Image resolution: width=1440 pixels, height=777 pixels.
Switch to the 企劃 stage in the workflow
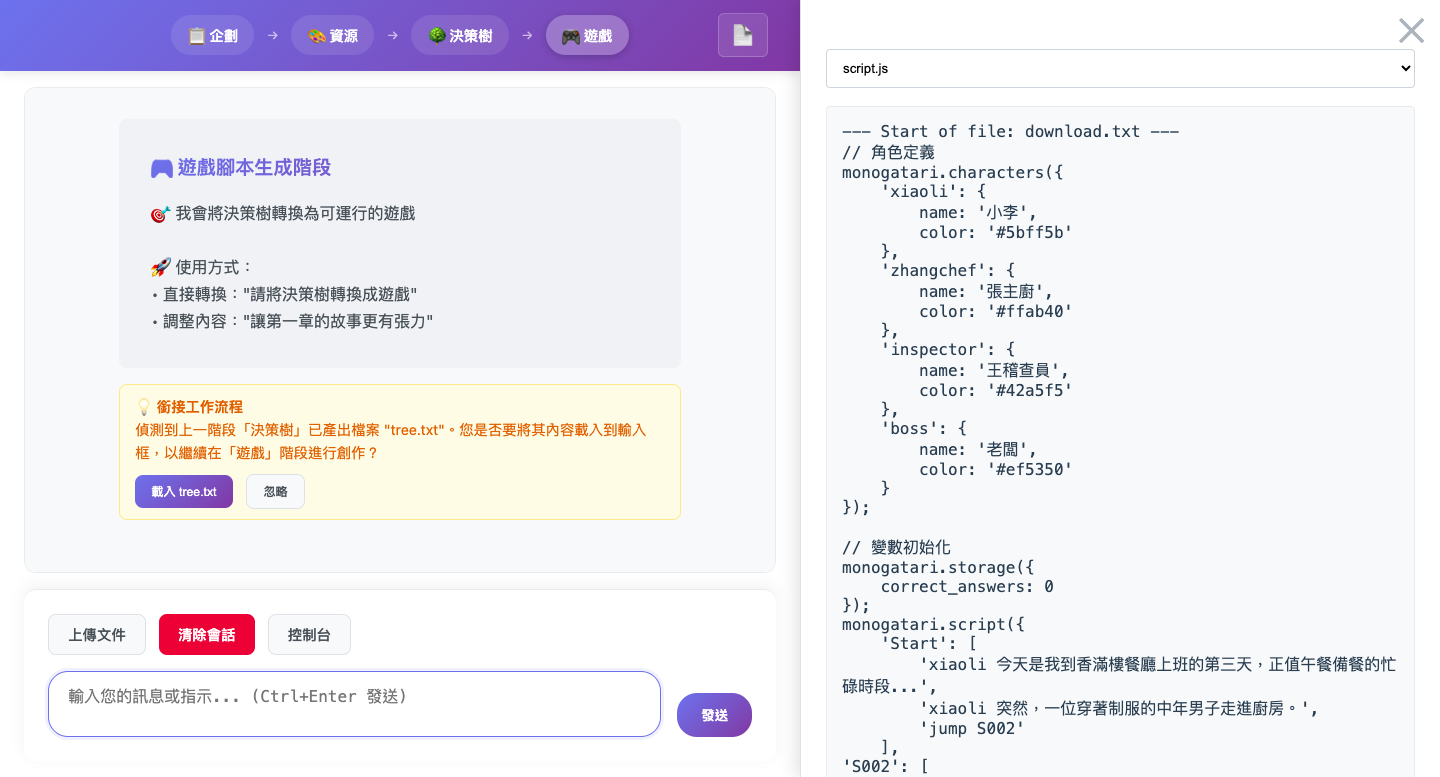[x=212, y=34]
